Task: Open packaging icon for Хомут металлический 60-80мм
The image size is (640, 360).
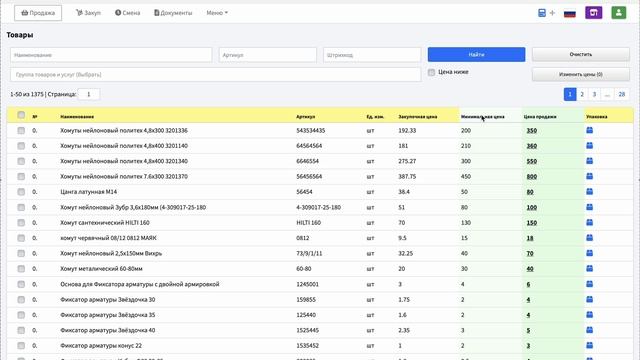Action: point(589,269)
